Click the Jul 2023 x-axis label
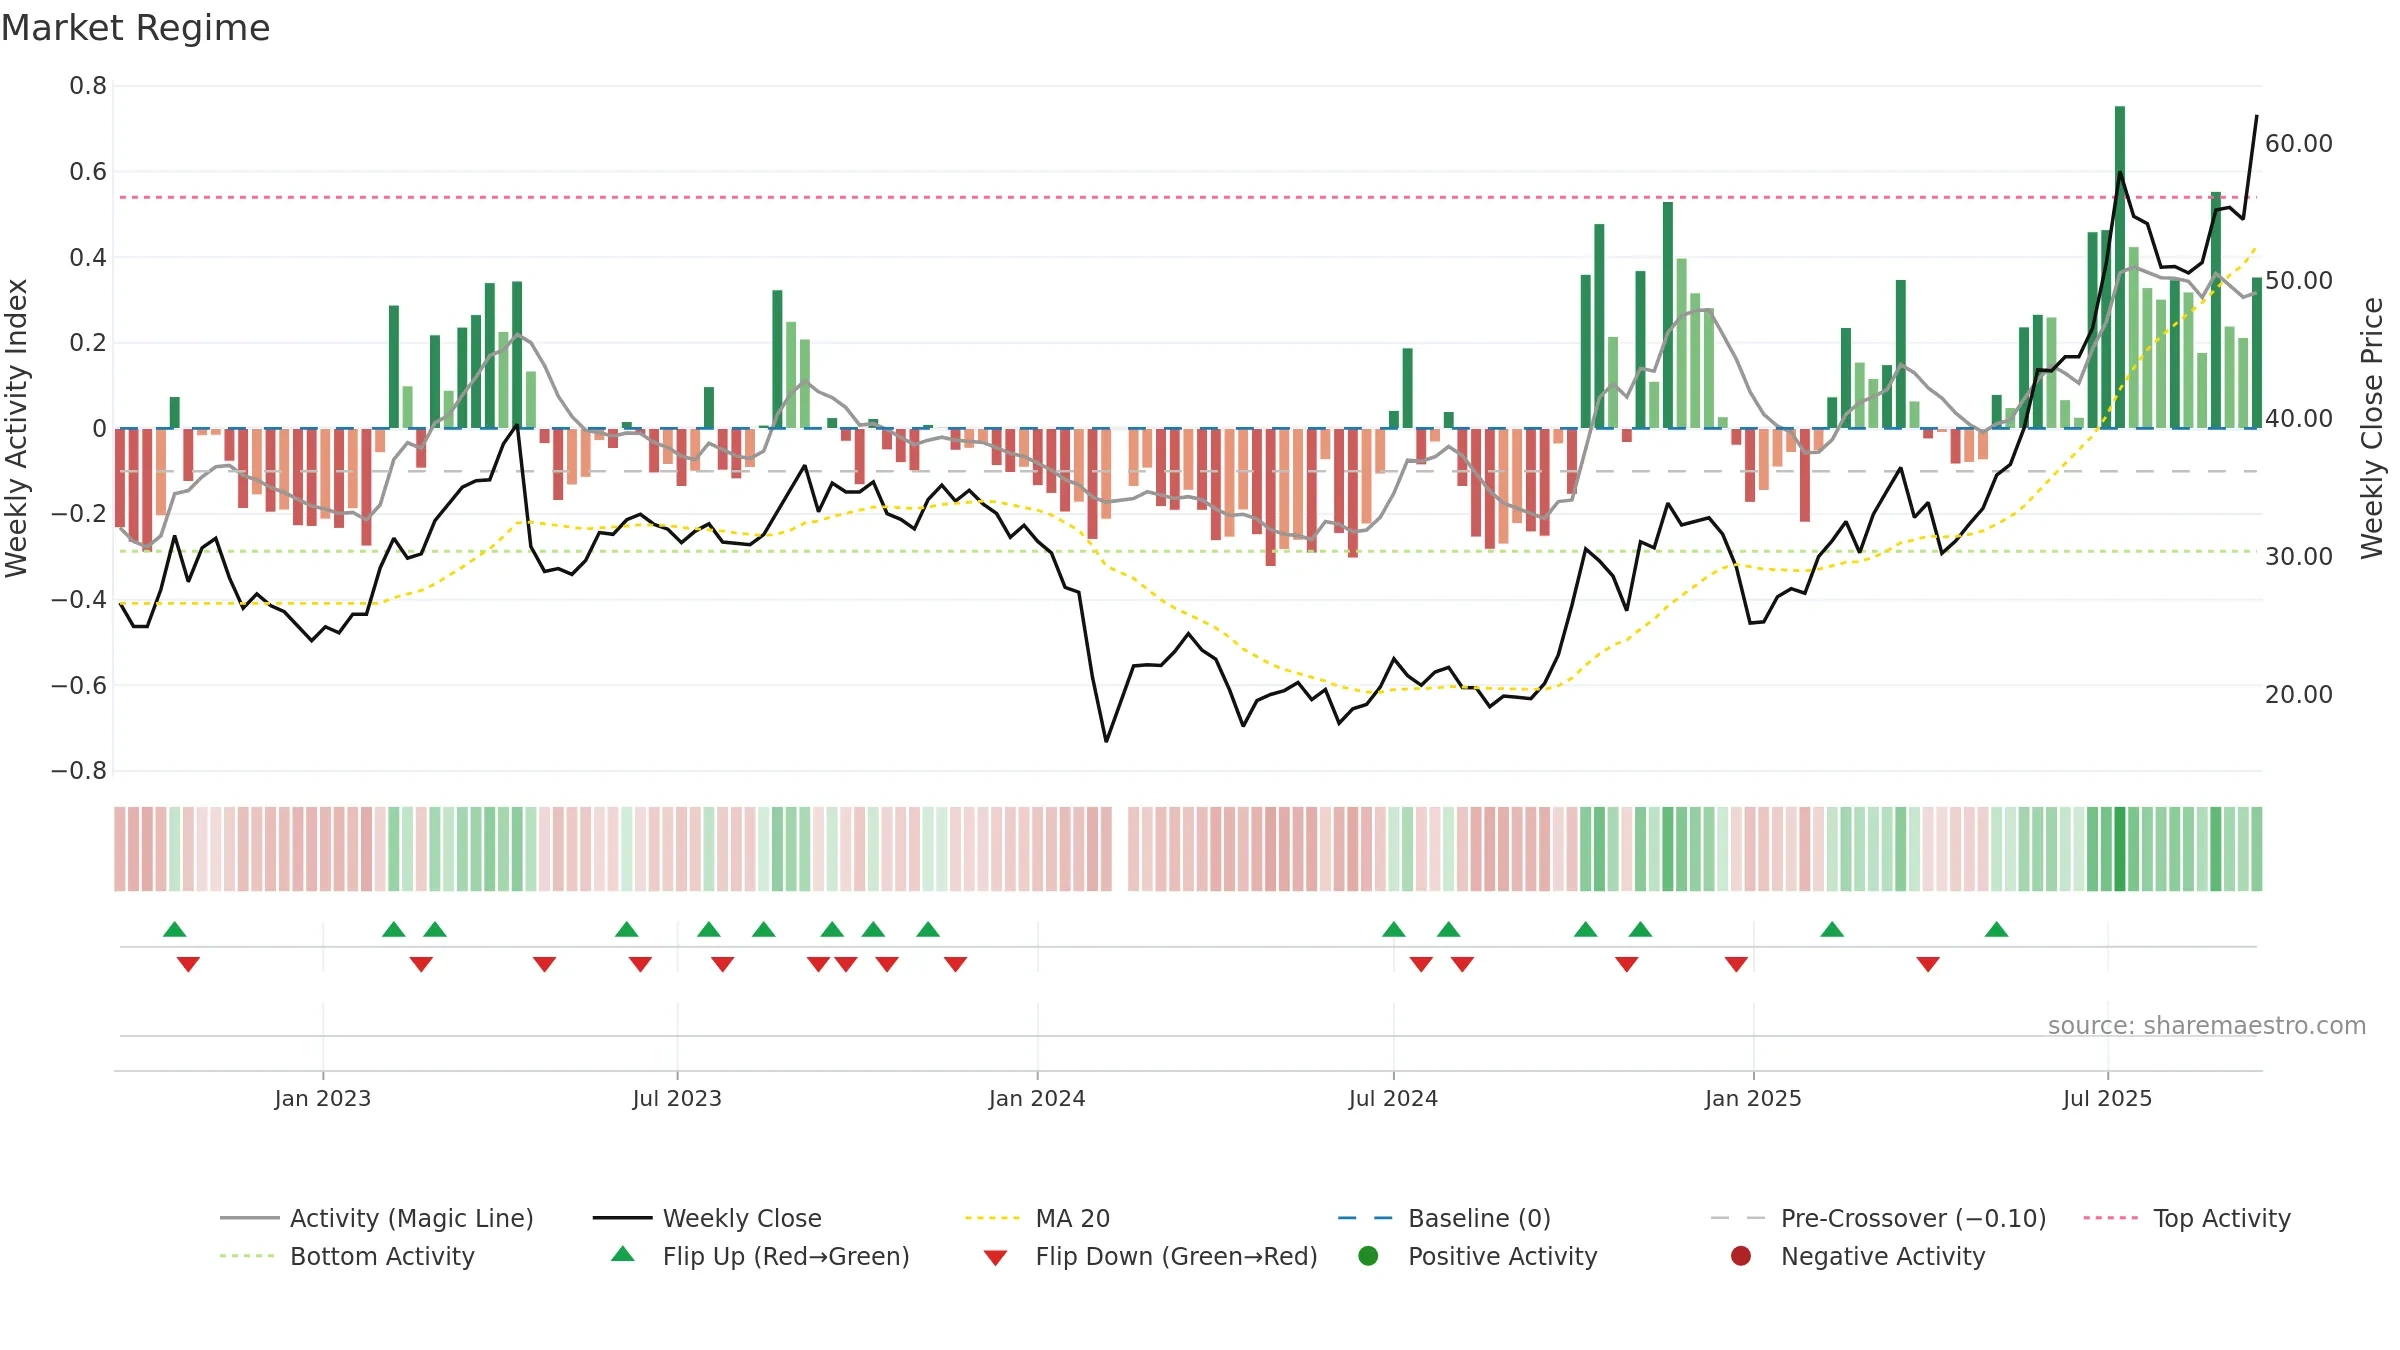The height and width of the screenshot is (1350, 2400). pyautogui.click(x=677, y=1098)
